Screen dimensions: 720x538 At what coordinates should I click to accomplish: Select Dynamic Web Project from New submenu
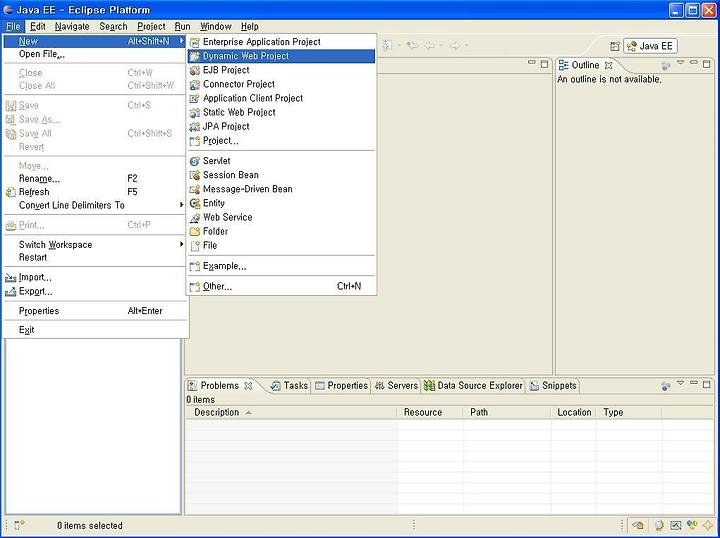click(281, 56)
